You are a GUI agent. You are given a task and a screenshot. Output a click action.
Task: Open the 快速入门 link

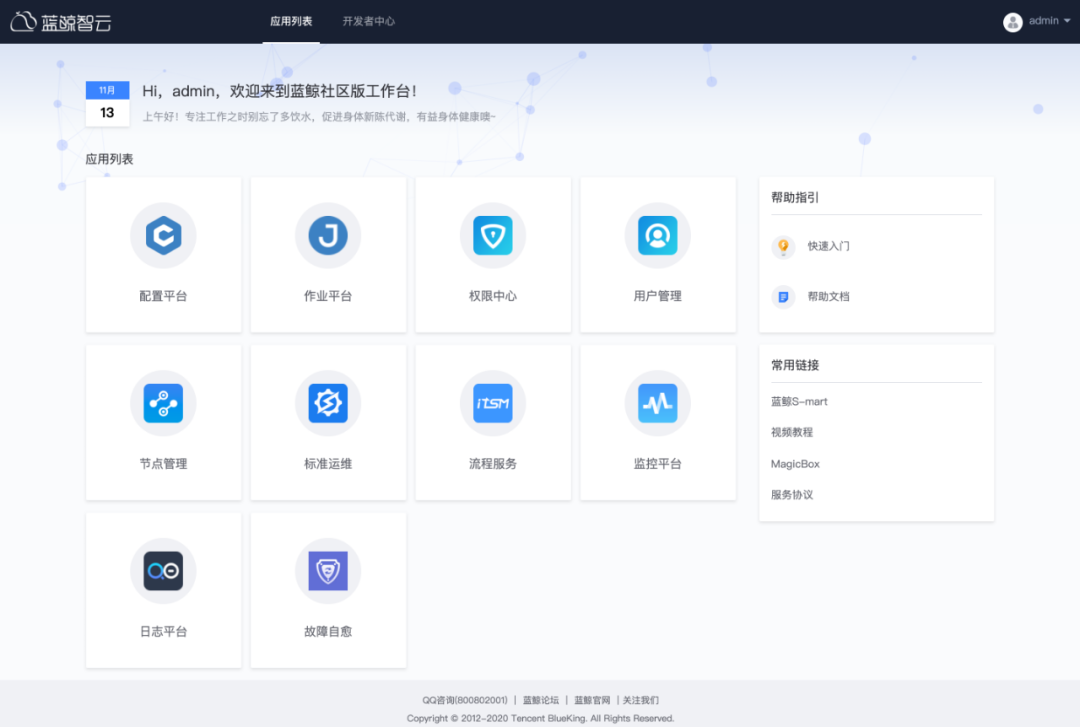[829, 246]
